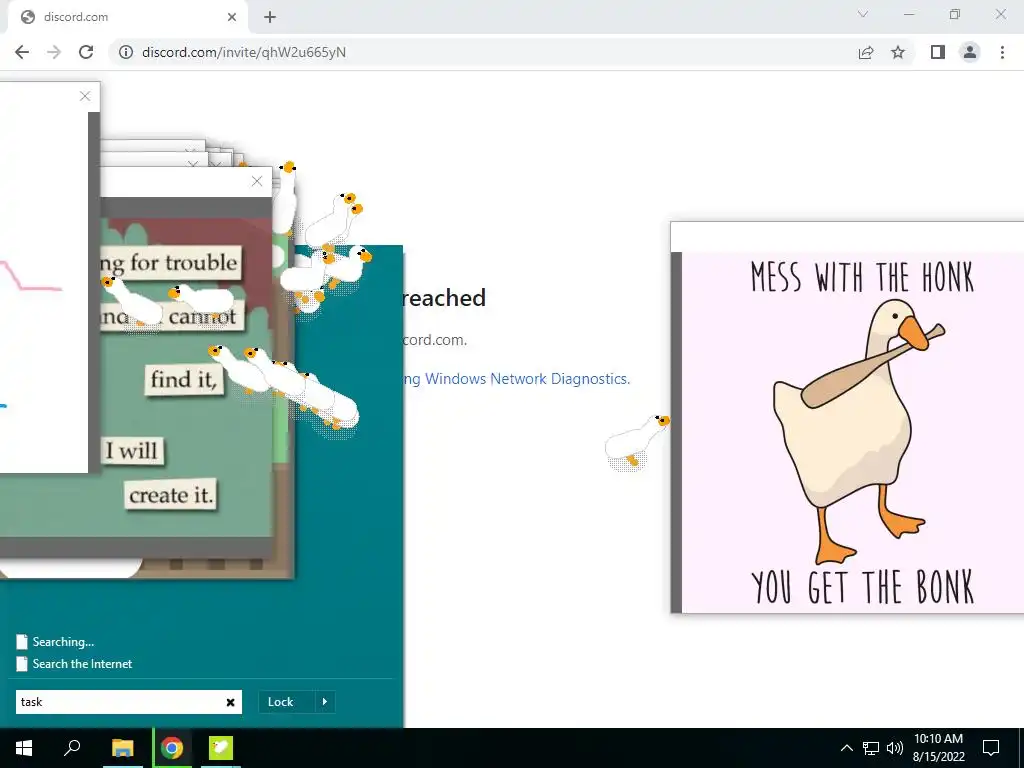The image size is (1024, 768).
Task: Close the white graph popup window
Action: click(85, 96)
